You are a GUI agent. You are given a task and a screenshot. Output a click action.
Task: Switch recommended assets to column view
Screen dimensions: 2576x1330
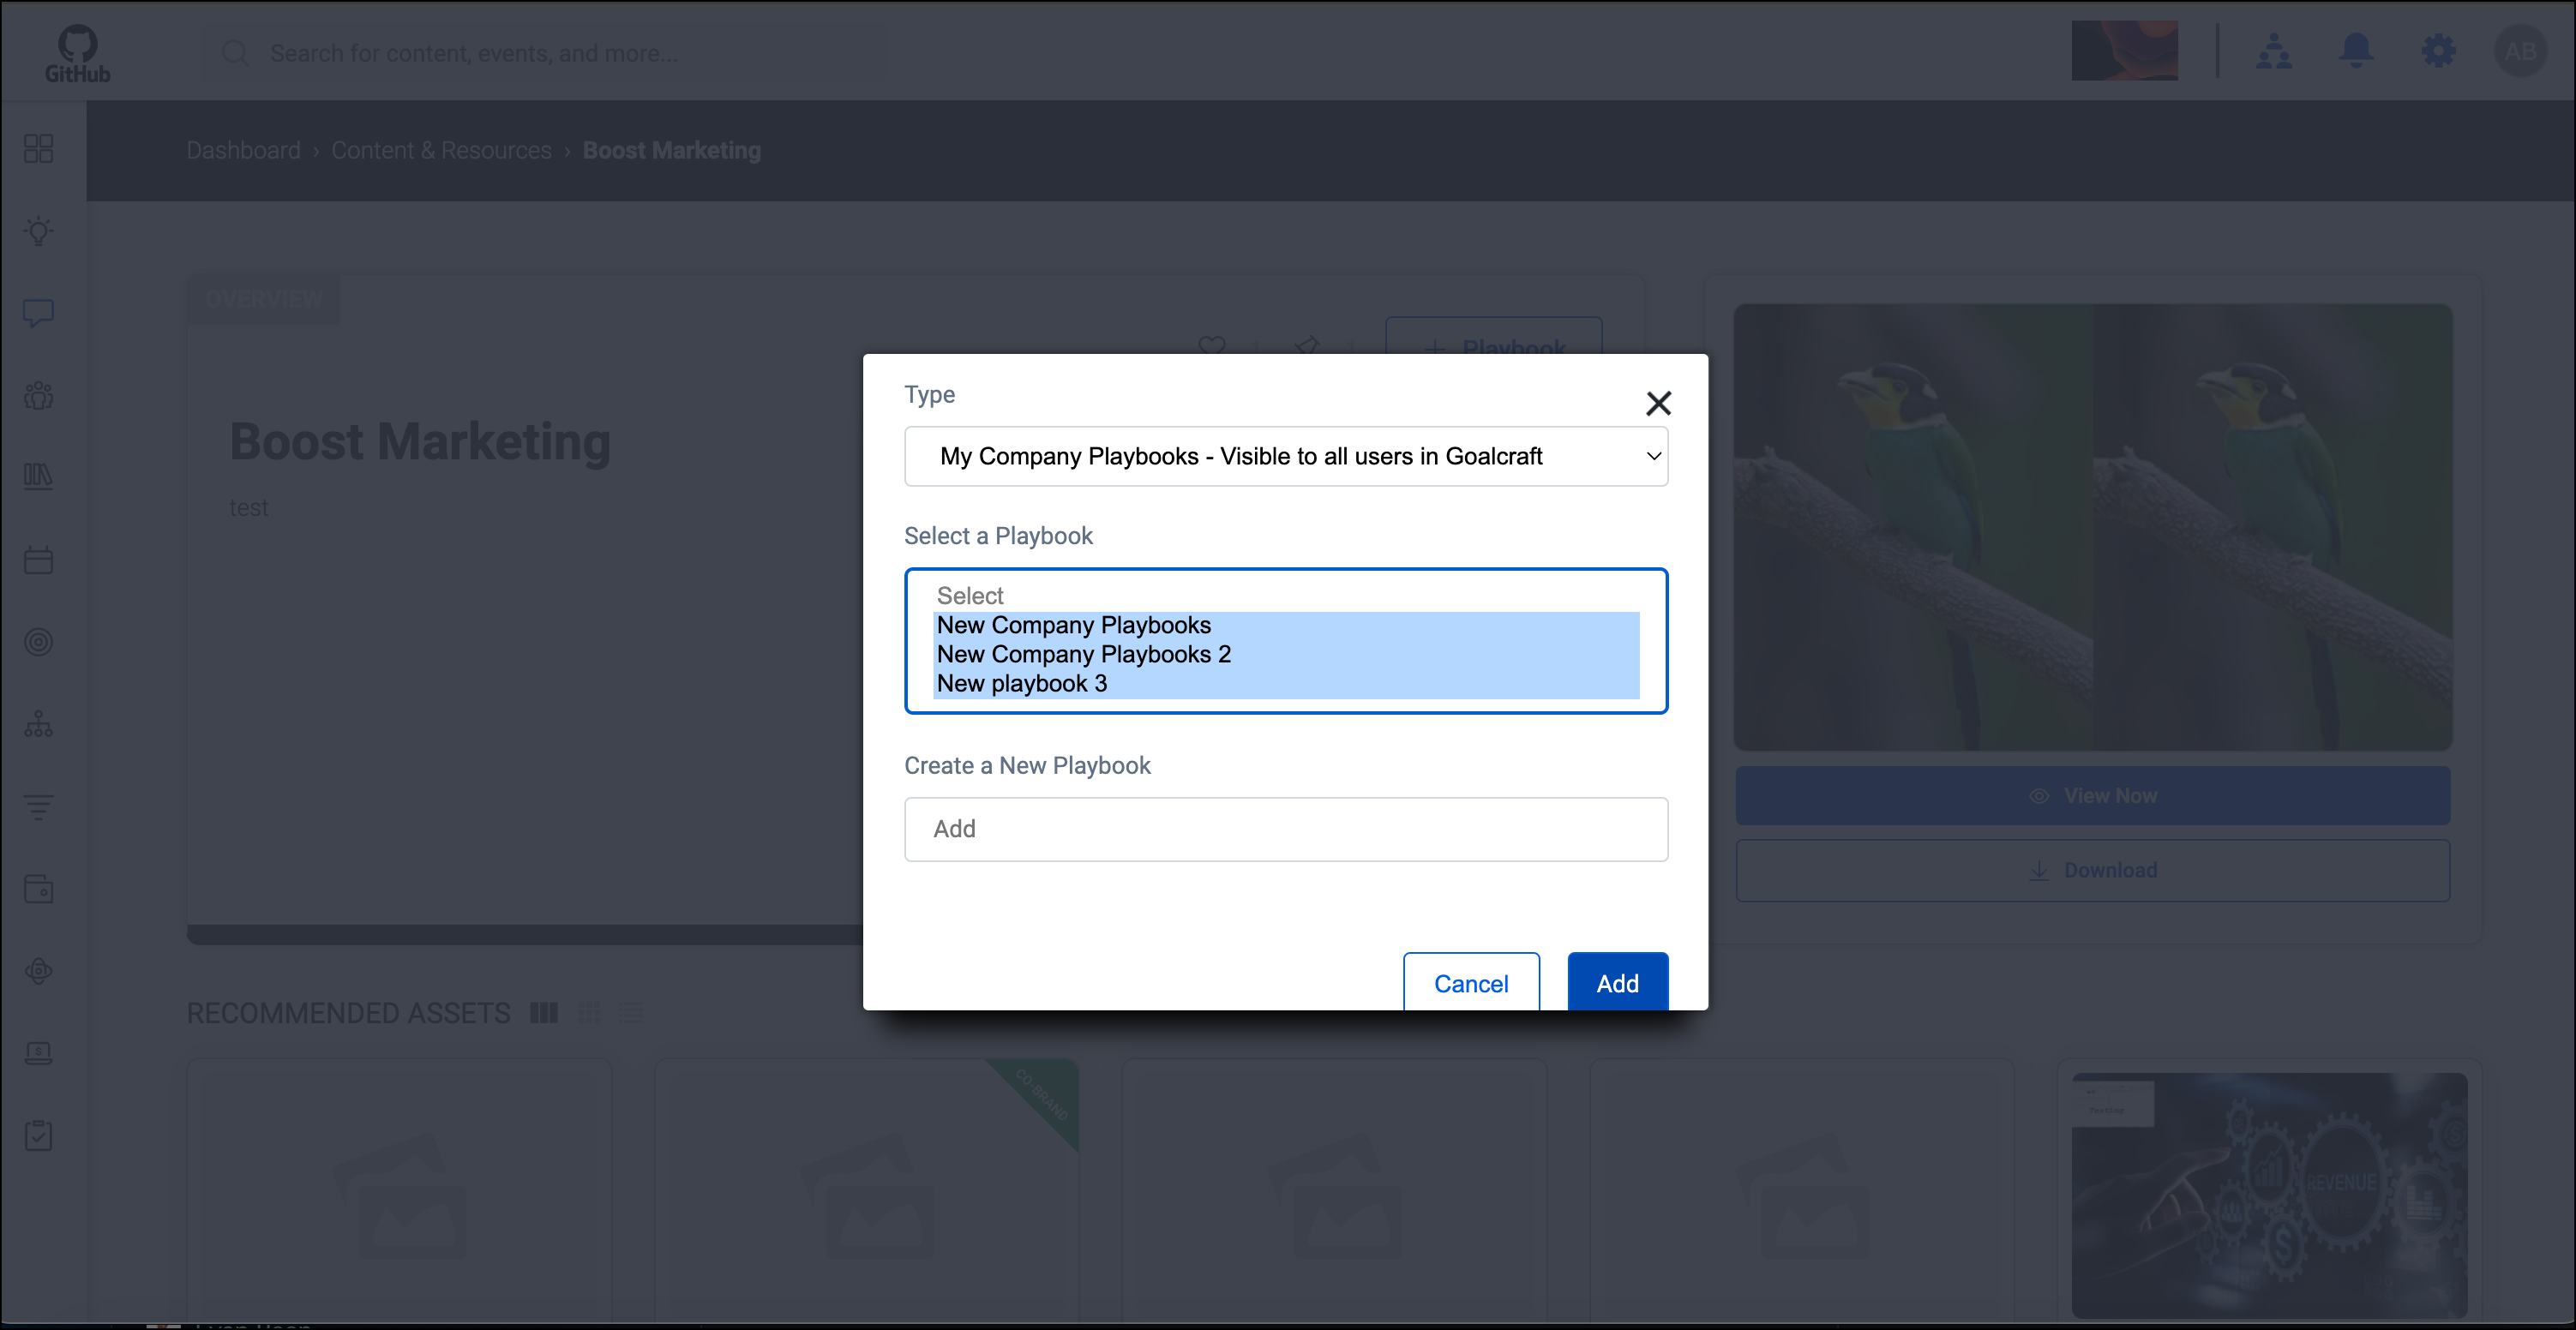click(x=544, y=1013)
